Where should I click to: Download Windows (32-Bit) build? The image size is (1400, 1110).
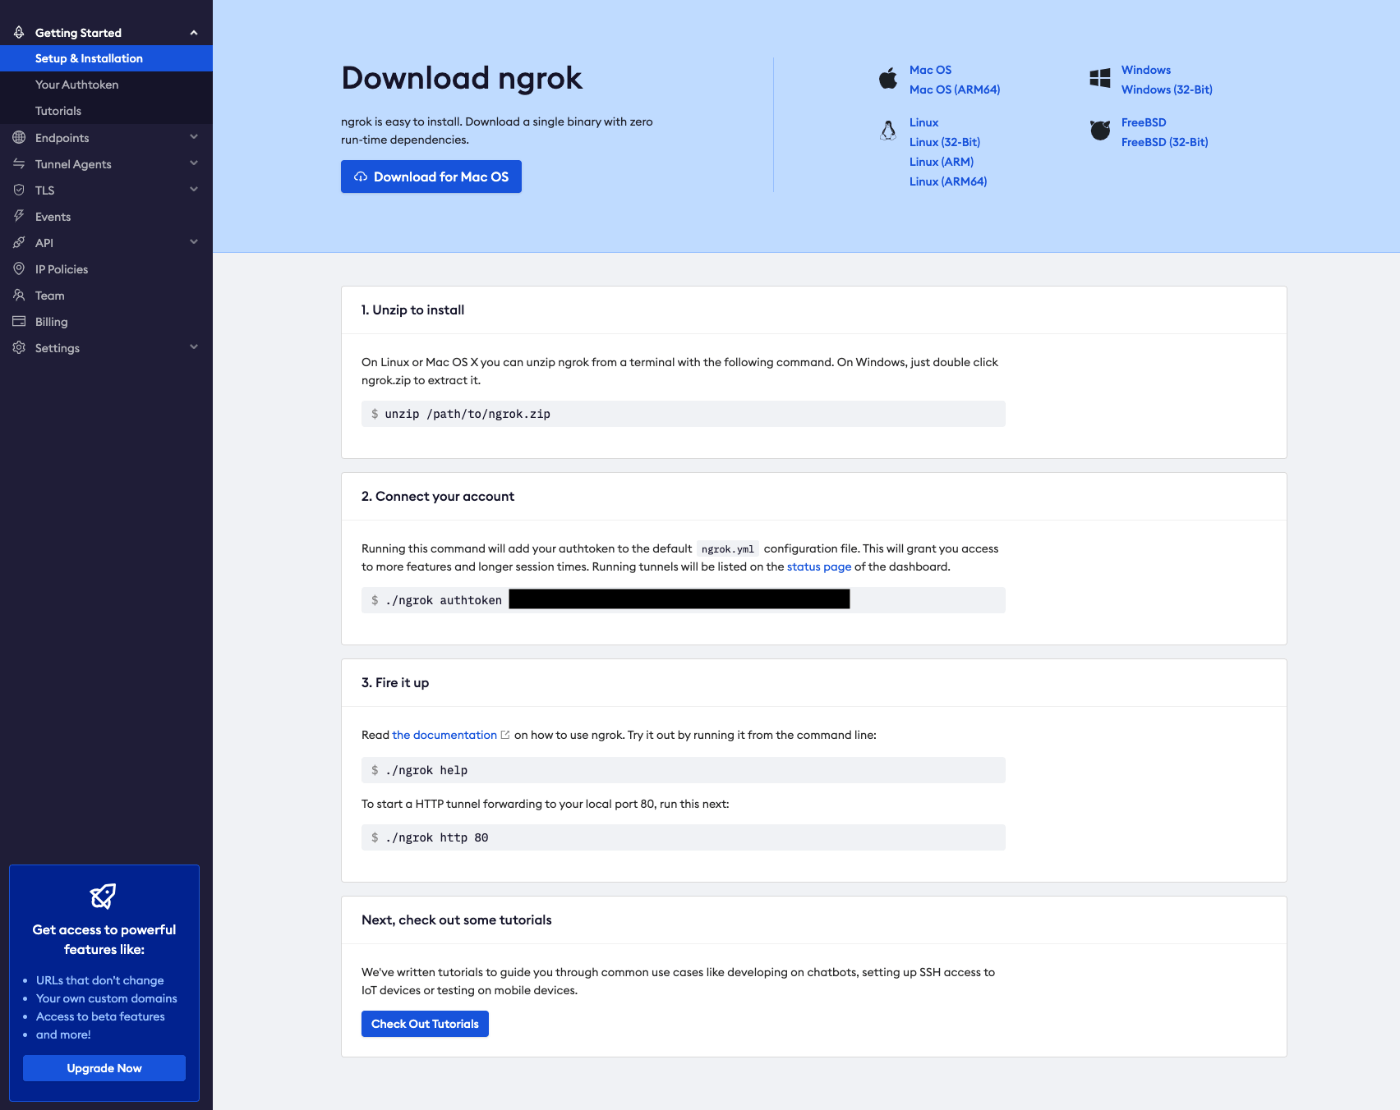[x=1167, y=90]
